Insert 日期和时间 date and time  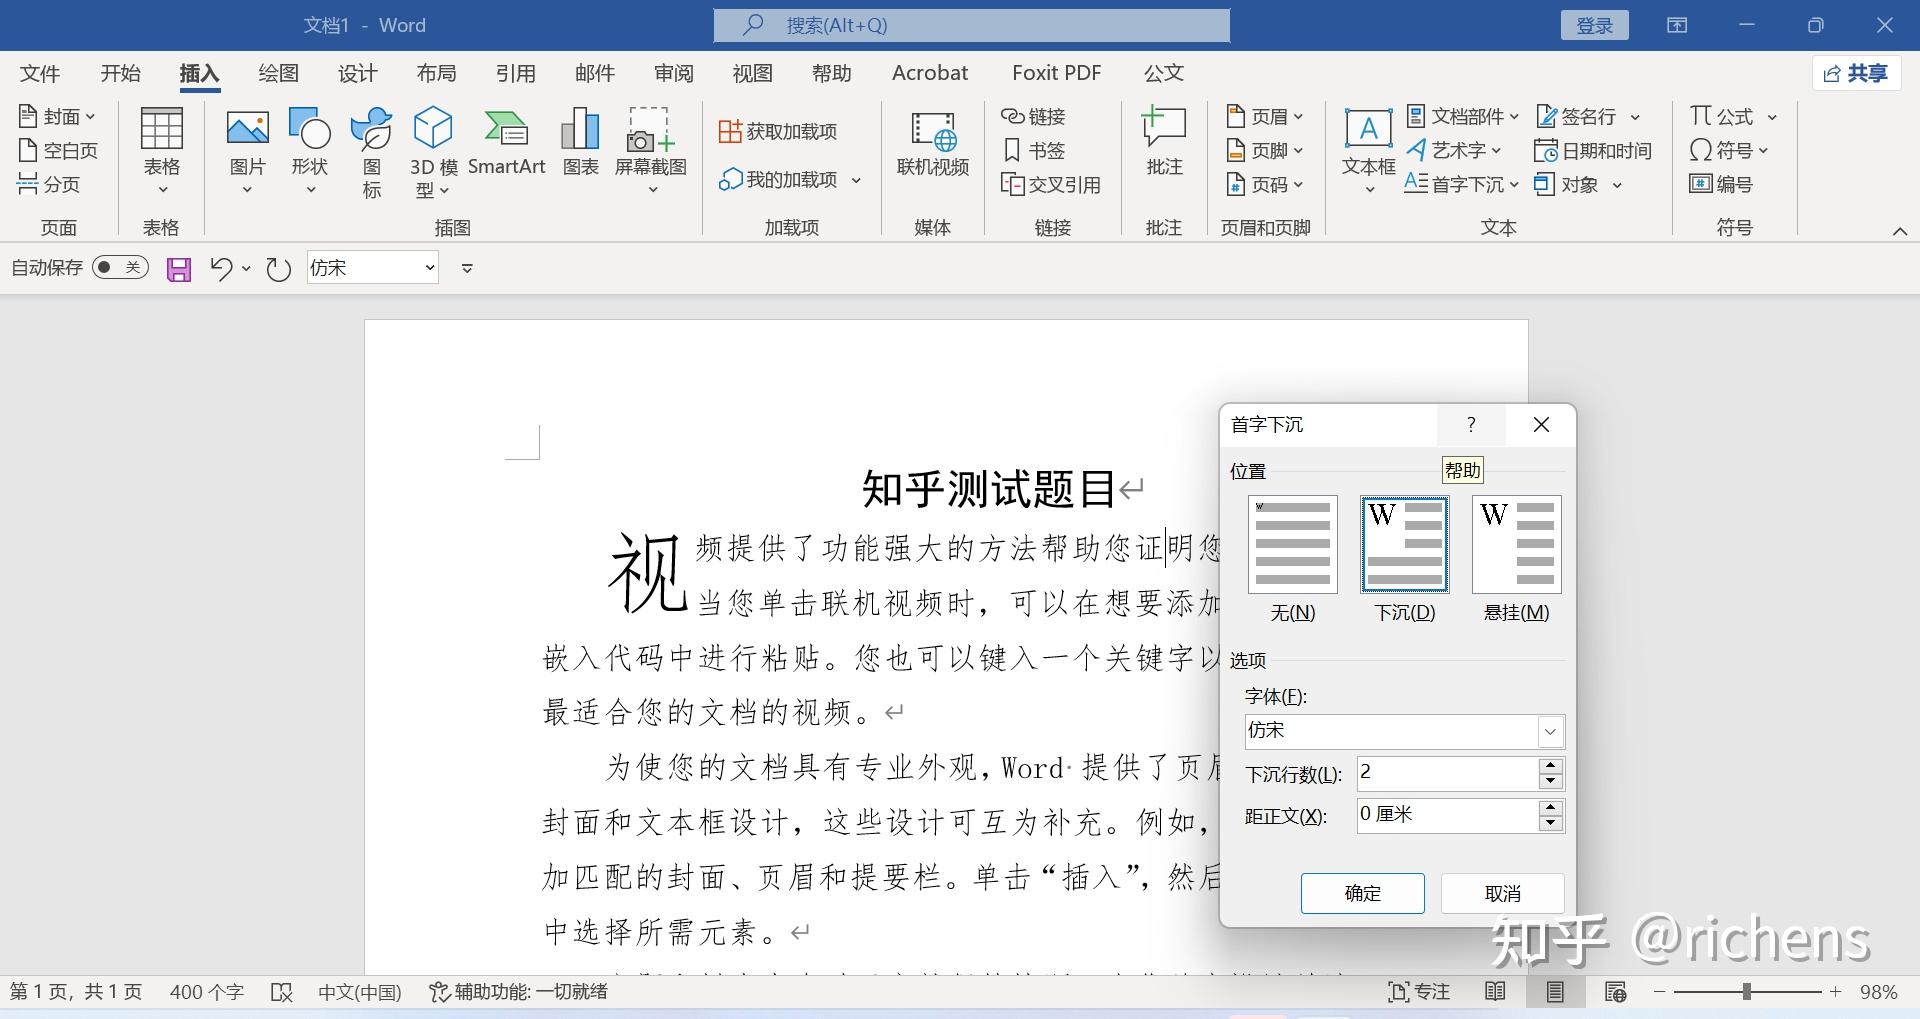pos(1593,151)
